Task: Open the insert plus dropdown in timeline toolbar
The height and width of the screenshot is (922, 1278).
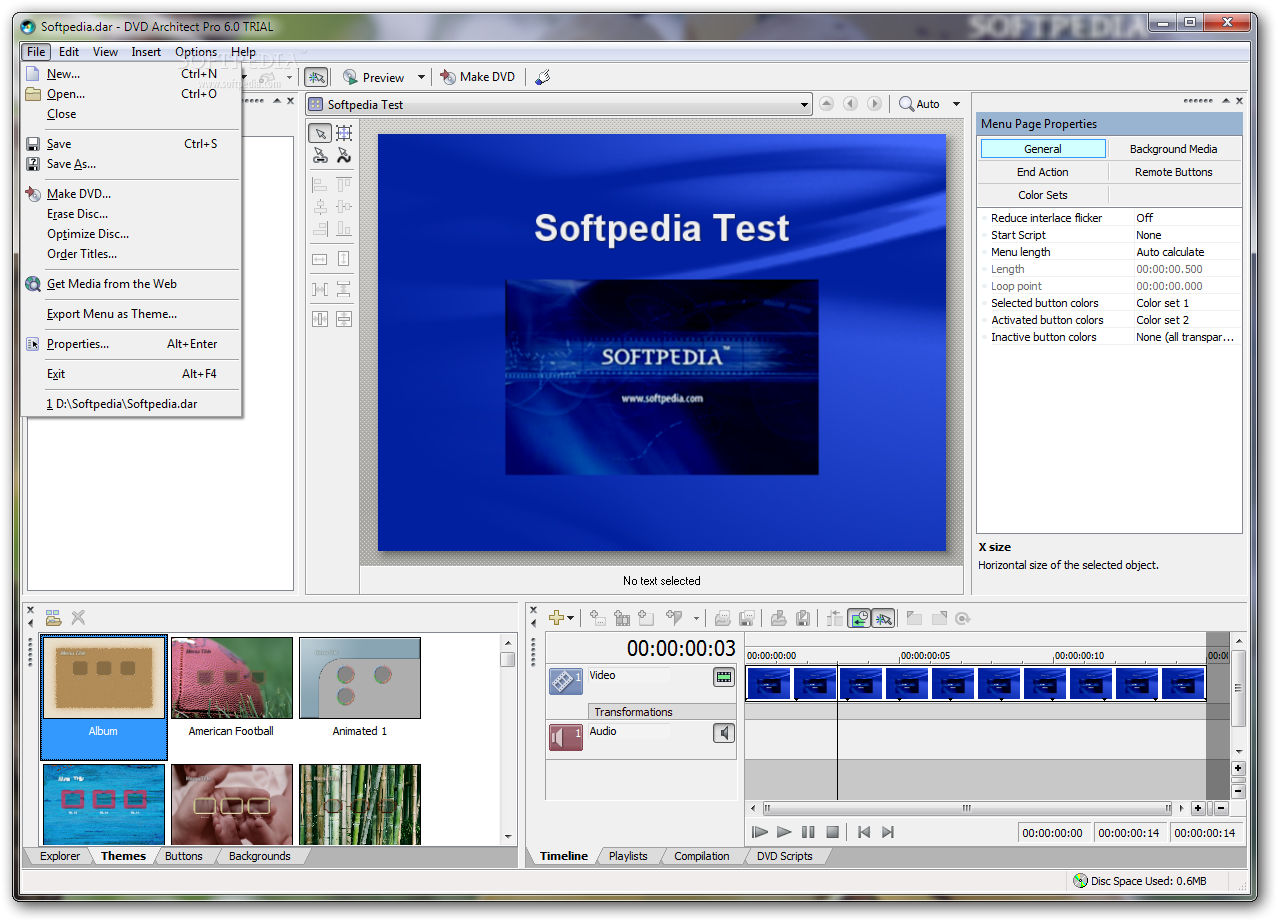Action: click(x=571, y=618)
